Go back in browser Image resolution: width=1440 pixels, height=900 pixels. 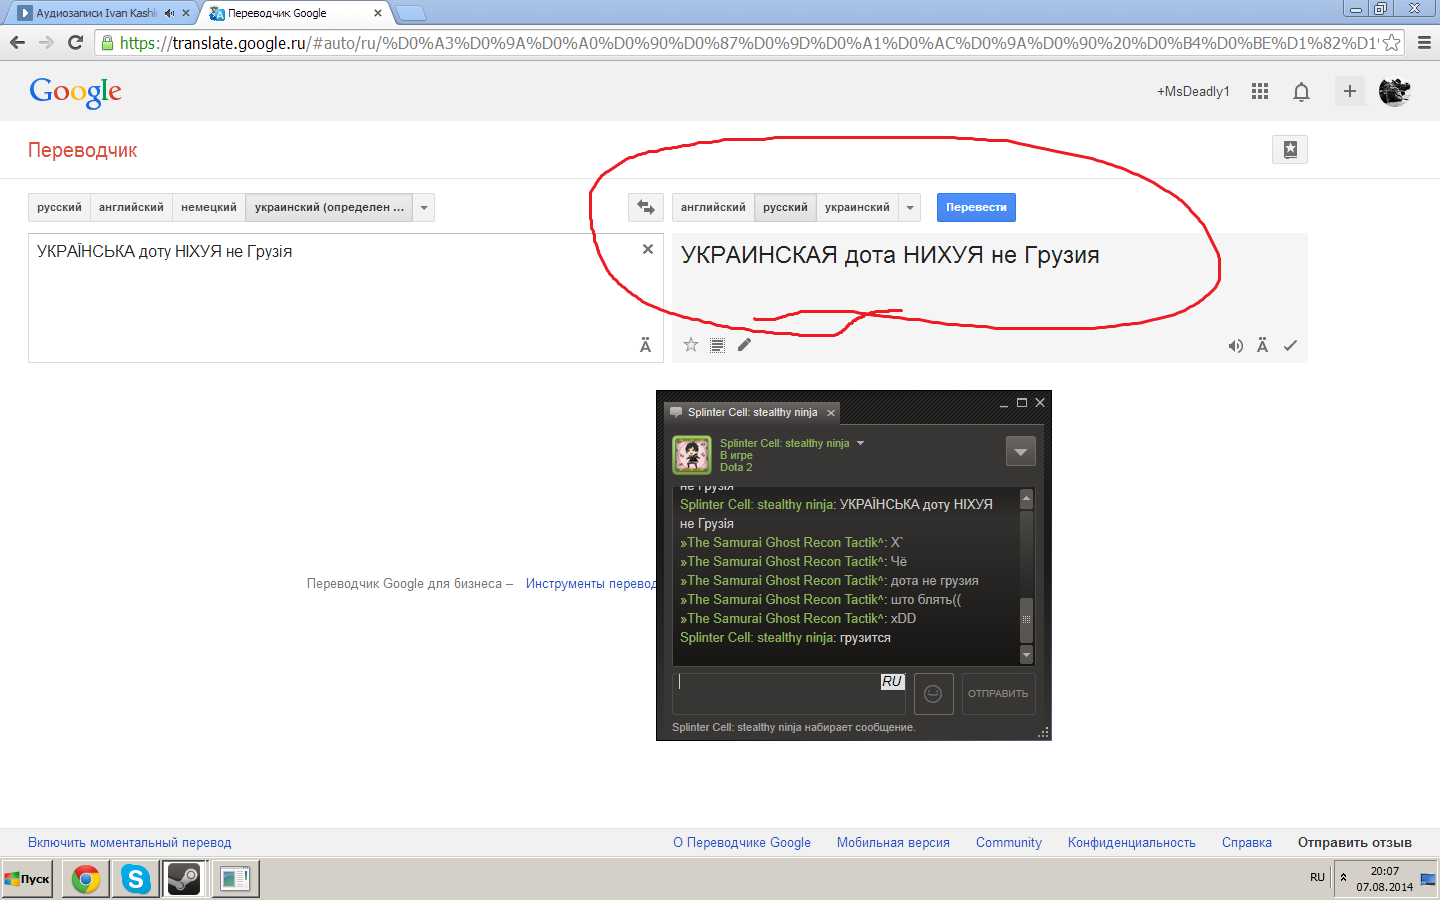click(17, 42)
